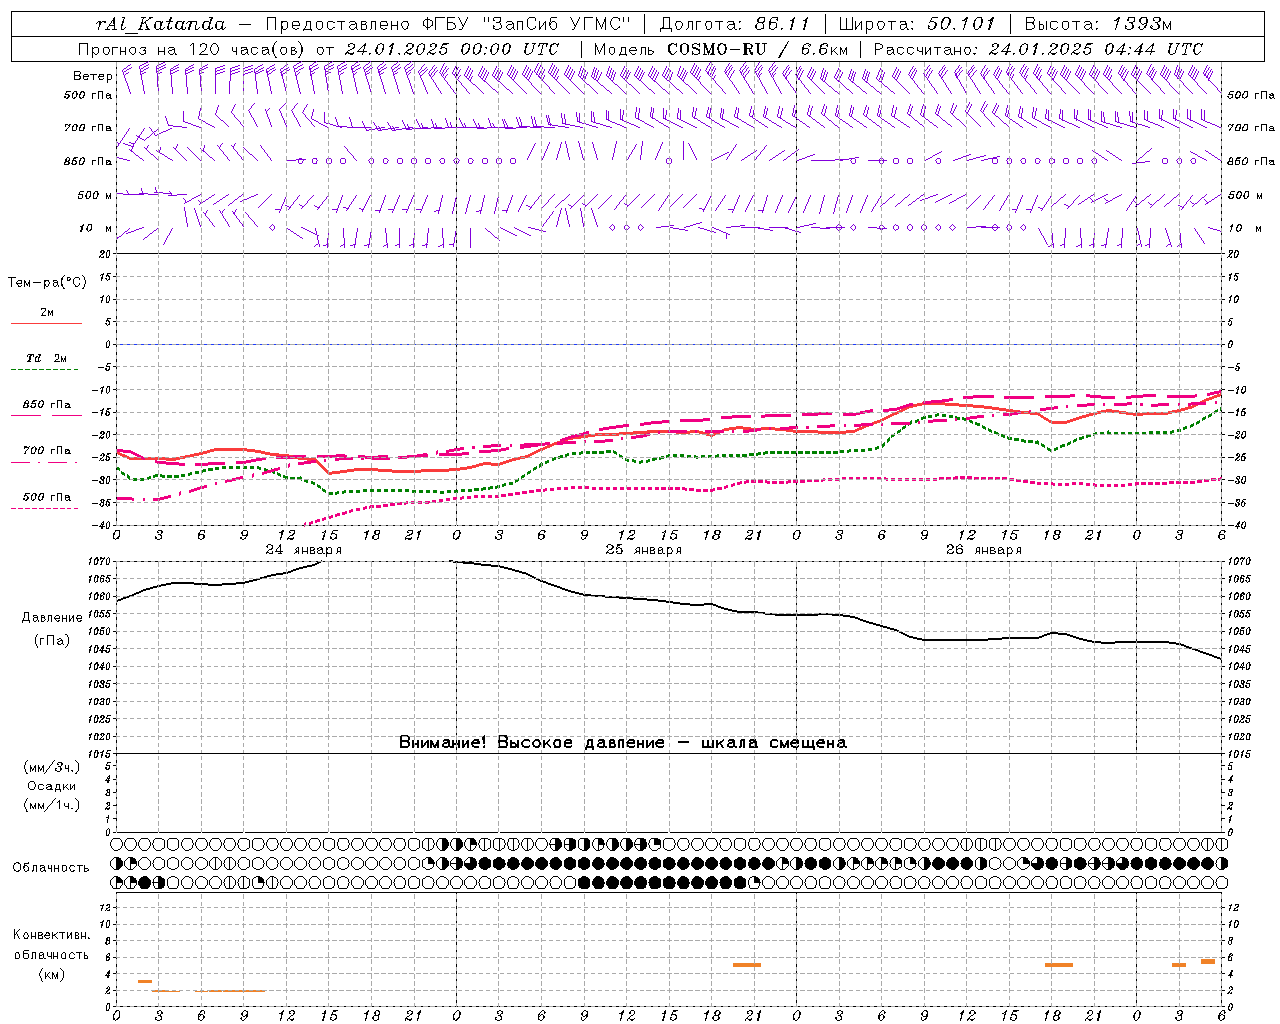Click the "(мм/3ч.)" precipitation unit label
Screen dimensions: 1280x1024
(52, 767)
